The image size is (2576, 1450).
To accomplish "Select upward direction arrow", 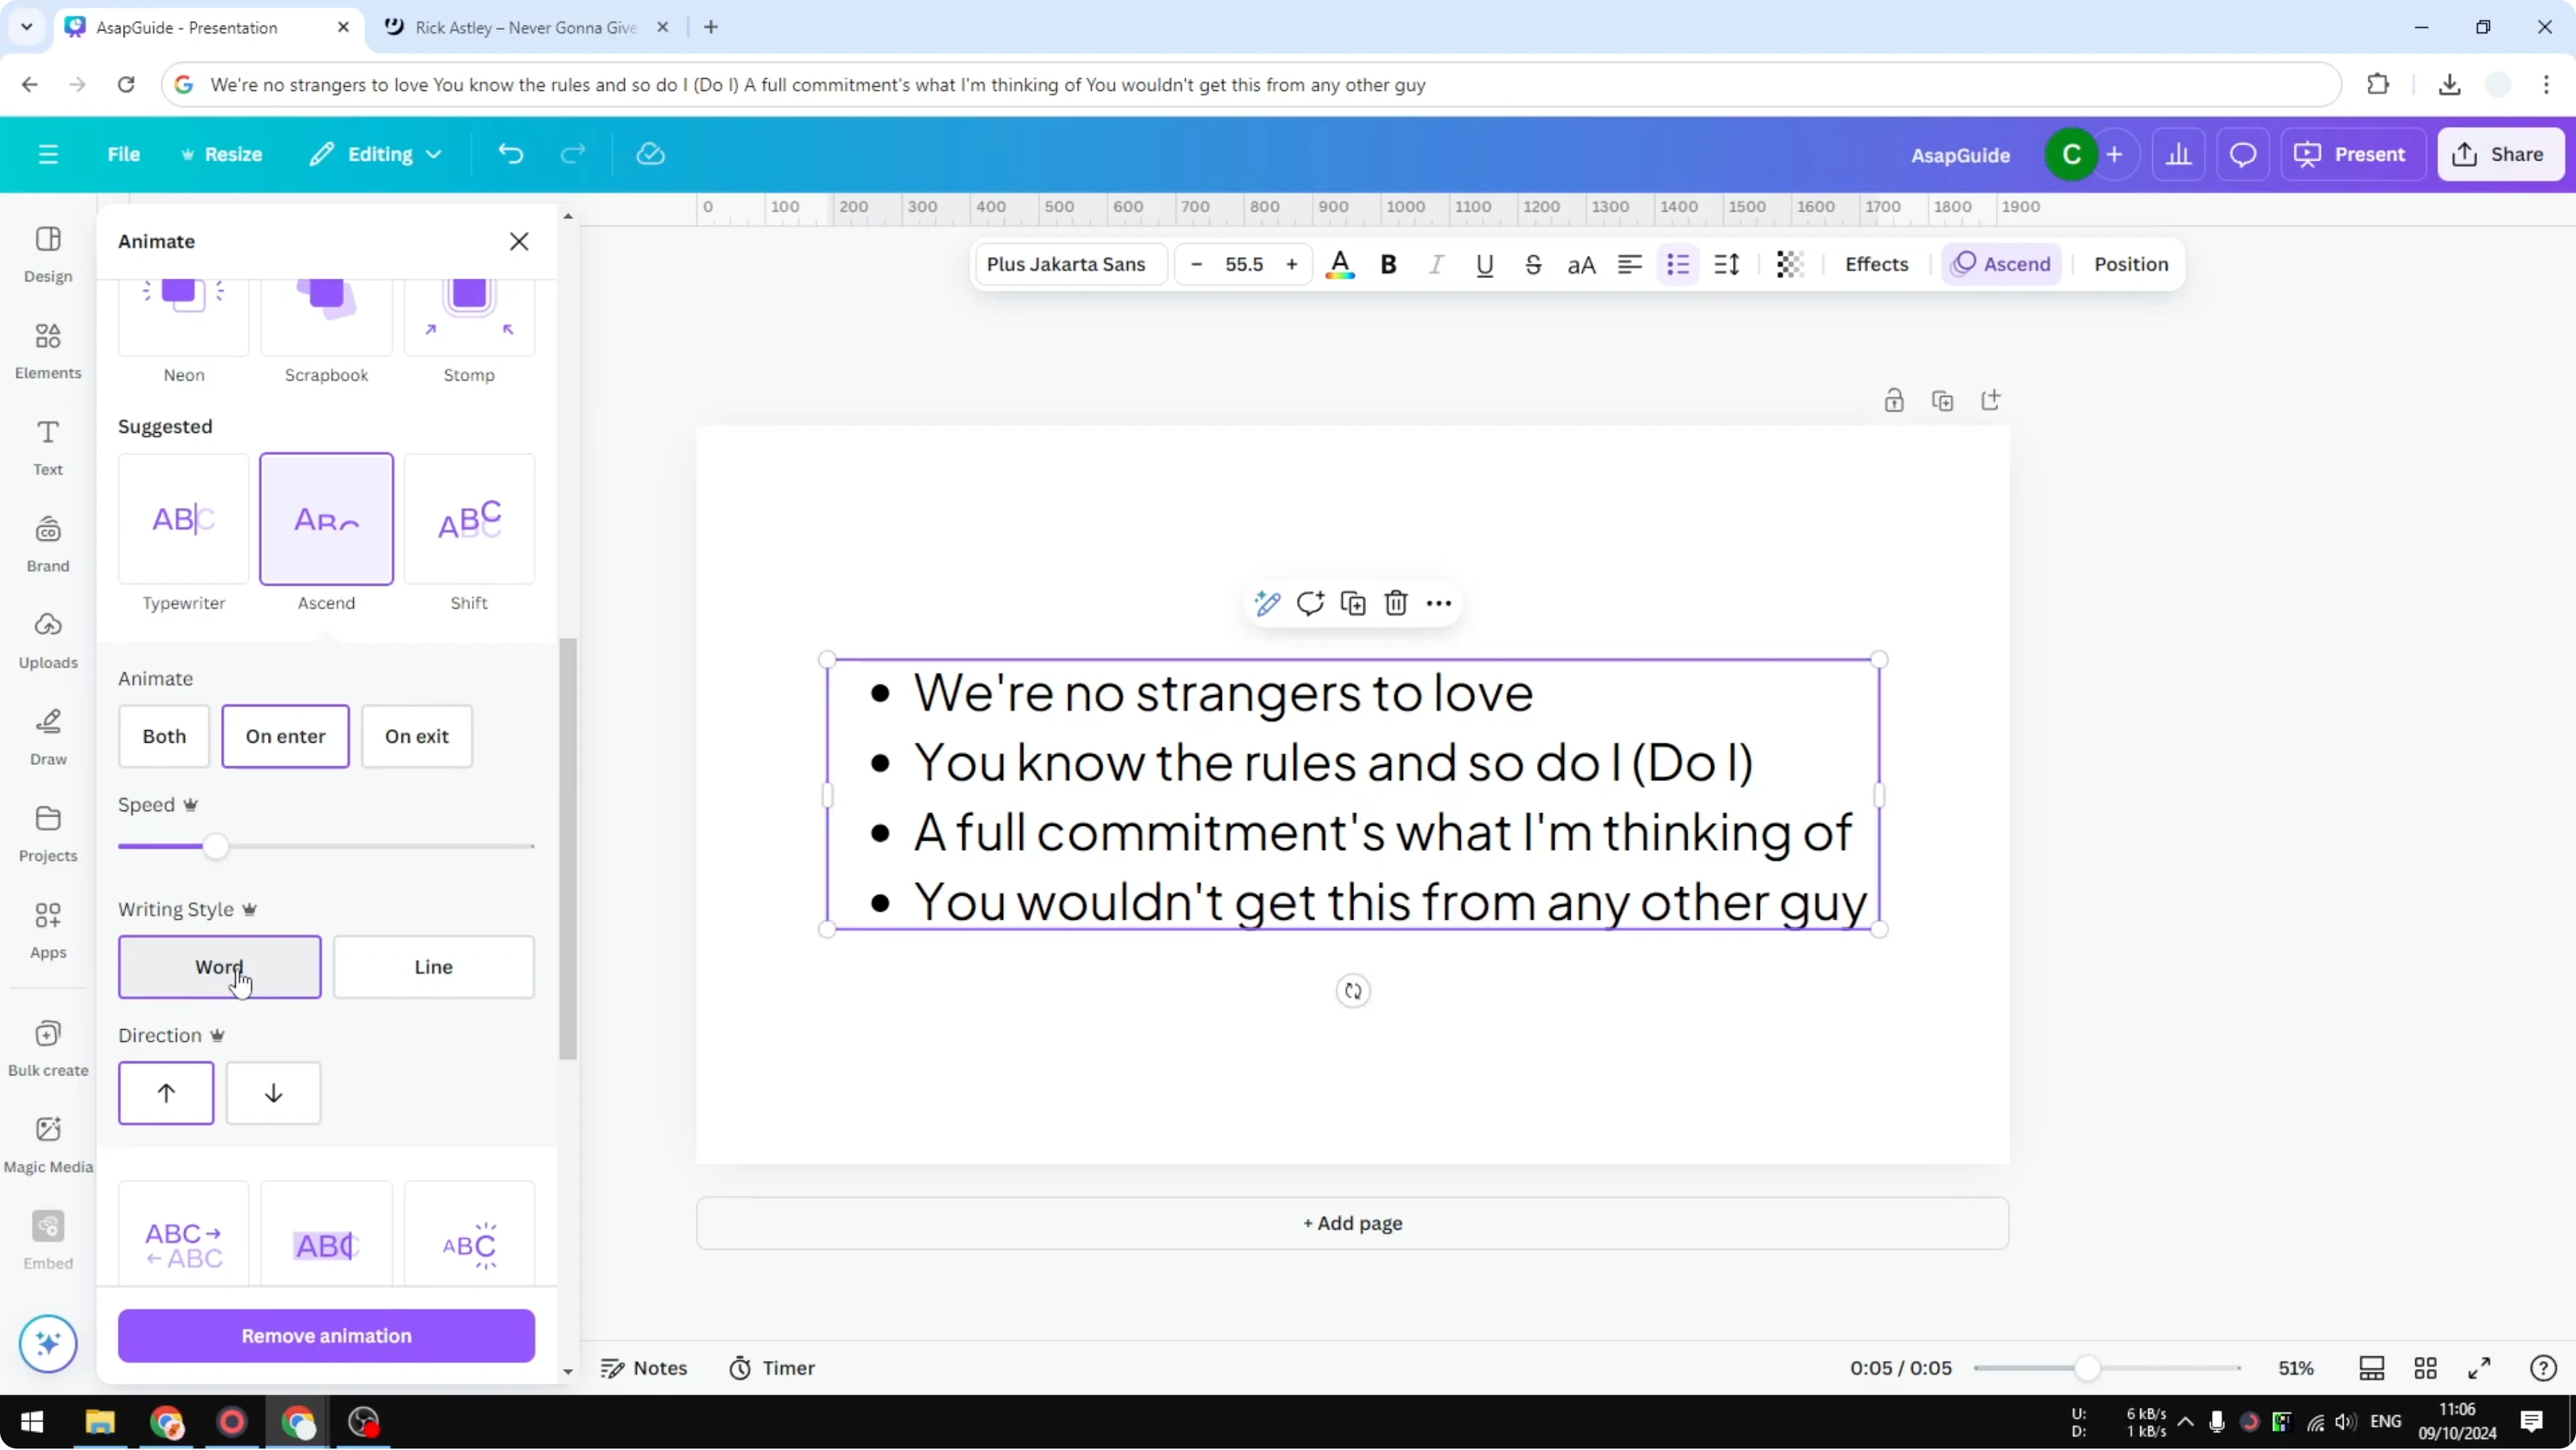I will [166, 1093].
